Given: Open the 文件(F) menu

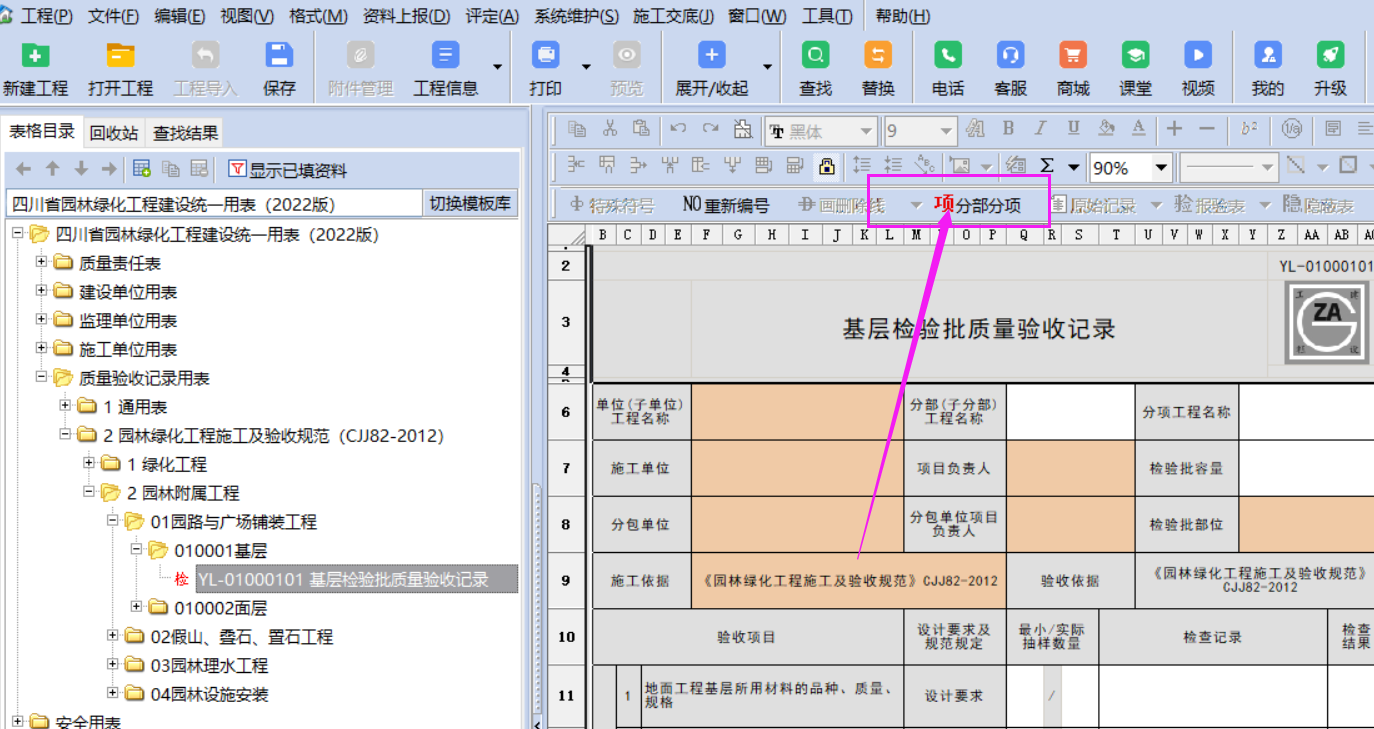Looking at the screenshot, I should click(113, 16).
